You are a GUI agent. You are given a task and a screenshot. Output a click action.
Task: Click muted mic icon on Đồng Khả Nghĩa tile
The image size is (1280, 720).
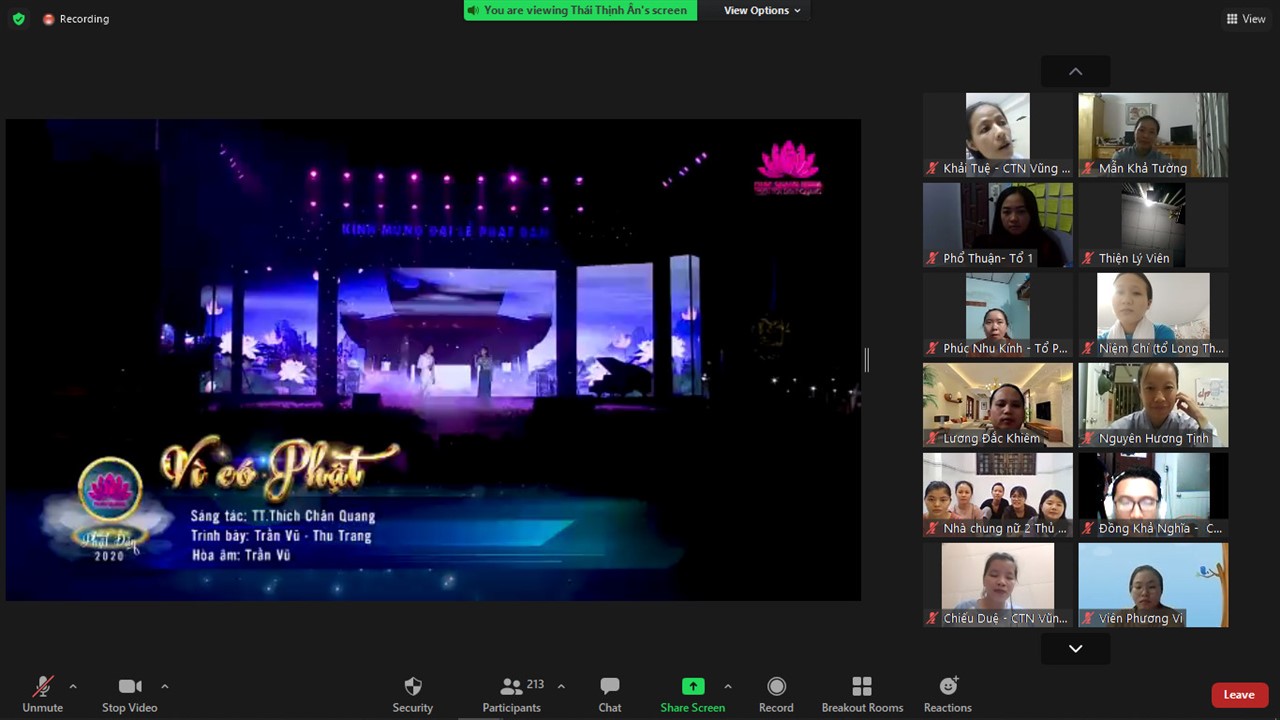[1088, 528]
